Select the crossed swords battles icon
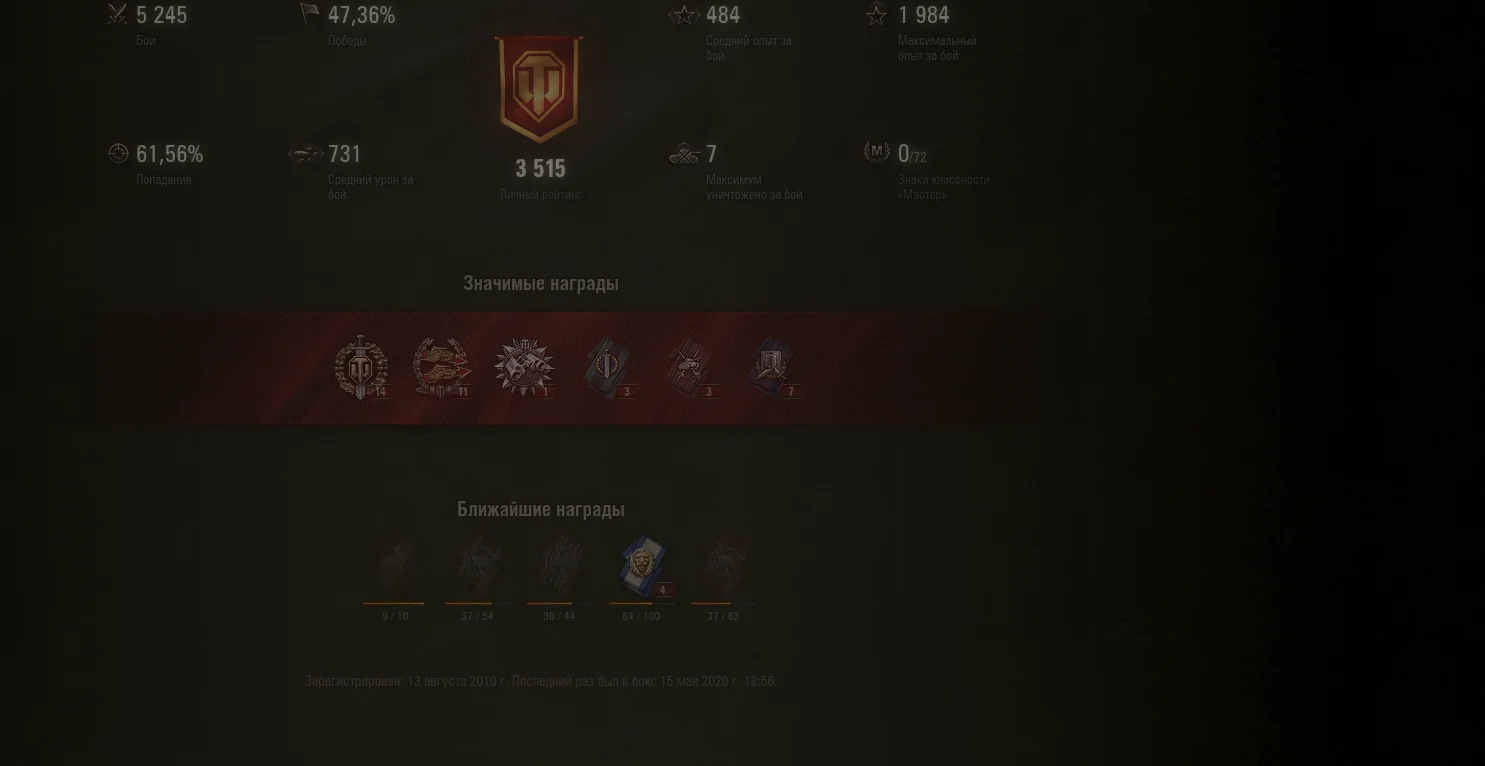 click(118, 14)
